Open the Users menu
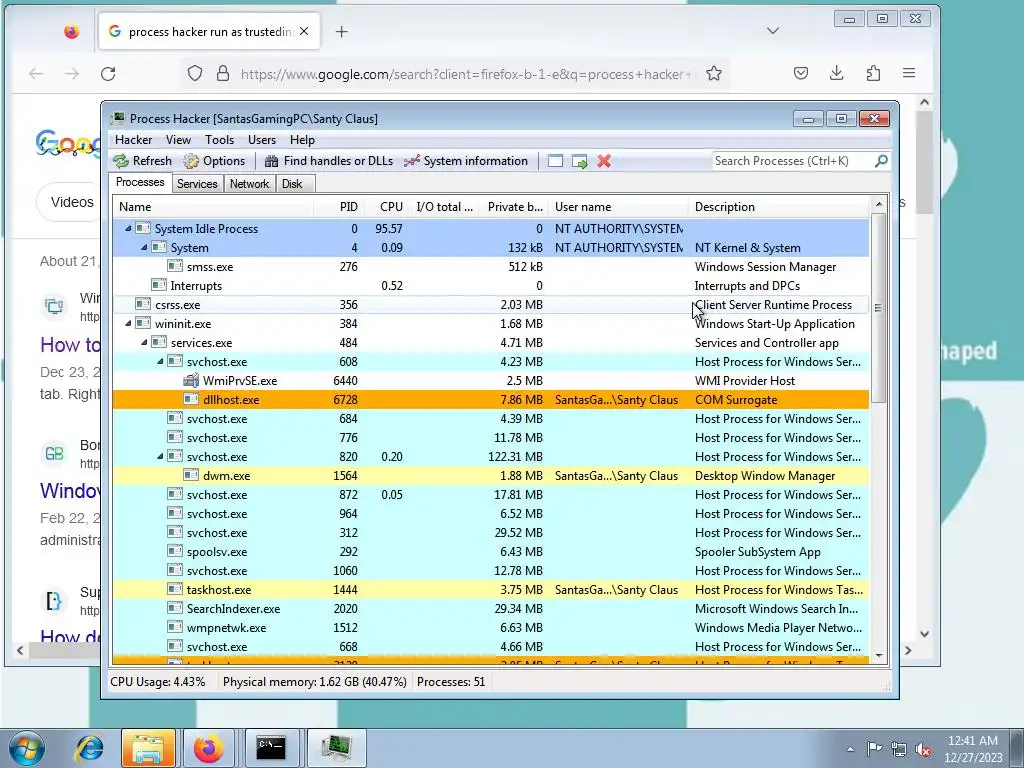1024x768 pixels. (x=262, y=140)
